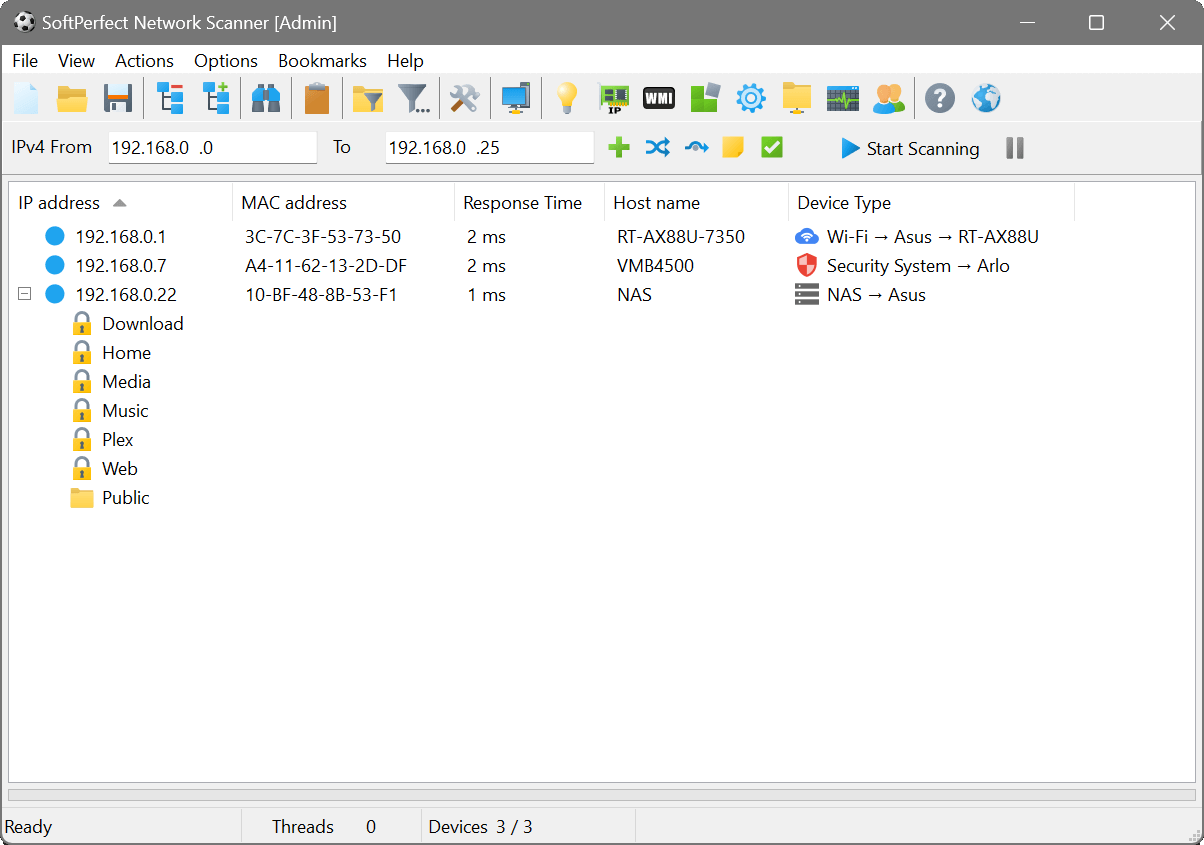Open the scan Options gear icon
Viewport: 1204px width, 845px height.
pyautogui.click(x=751, y=97)
